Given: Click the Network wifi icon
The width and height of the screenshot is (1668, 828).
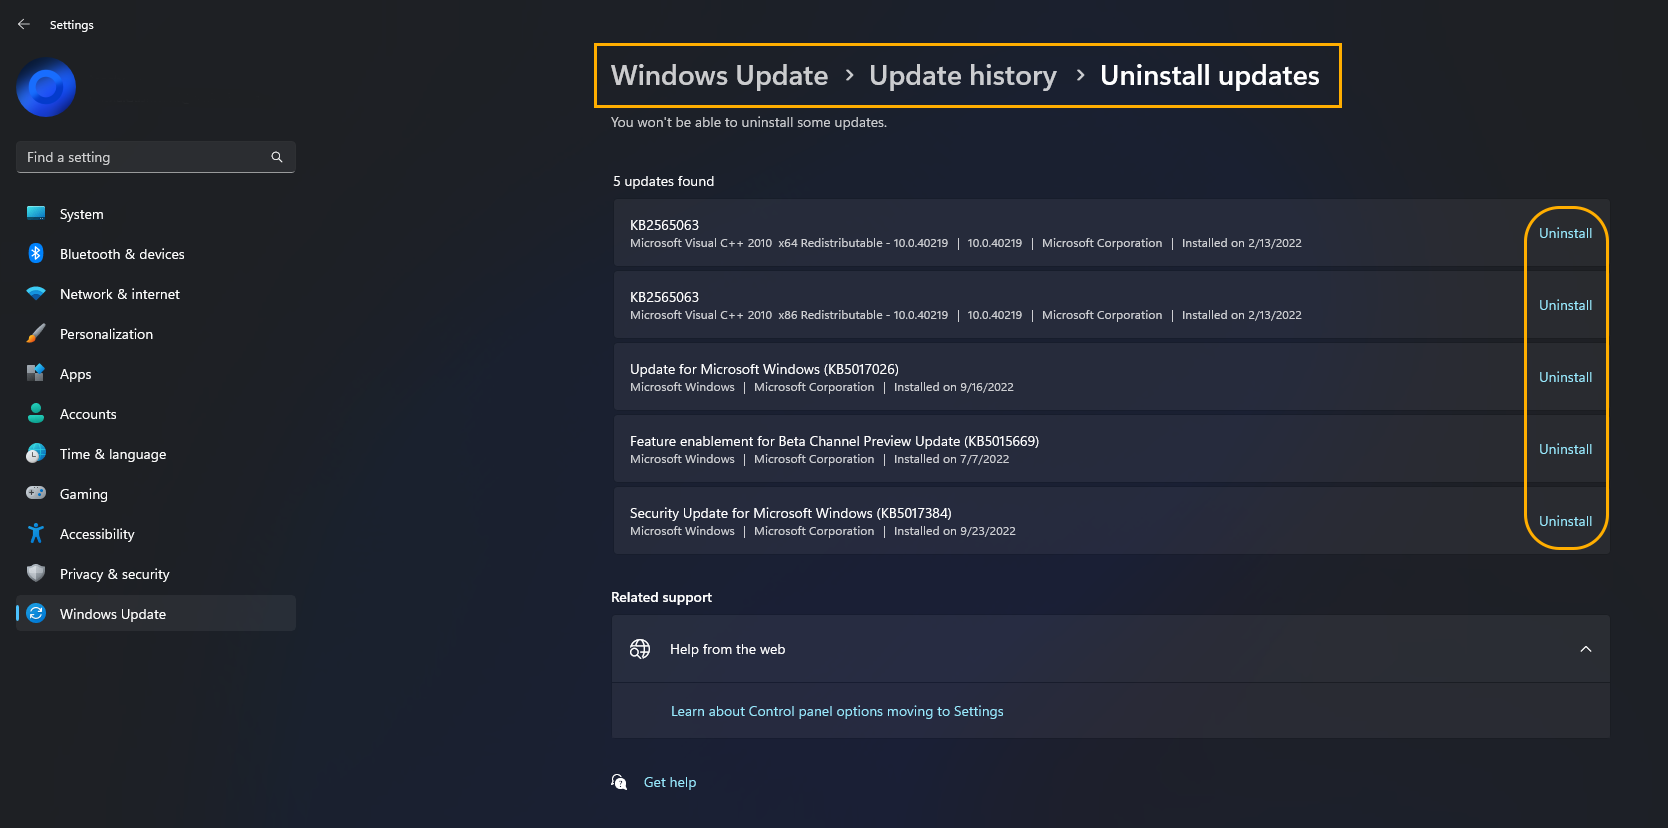Looking at the screenshot, I should [x=36, y=293].
